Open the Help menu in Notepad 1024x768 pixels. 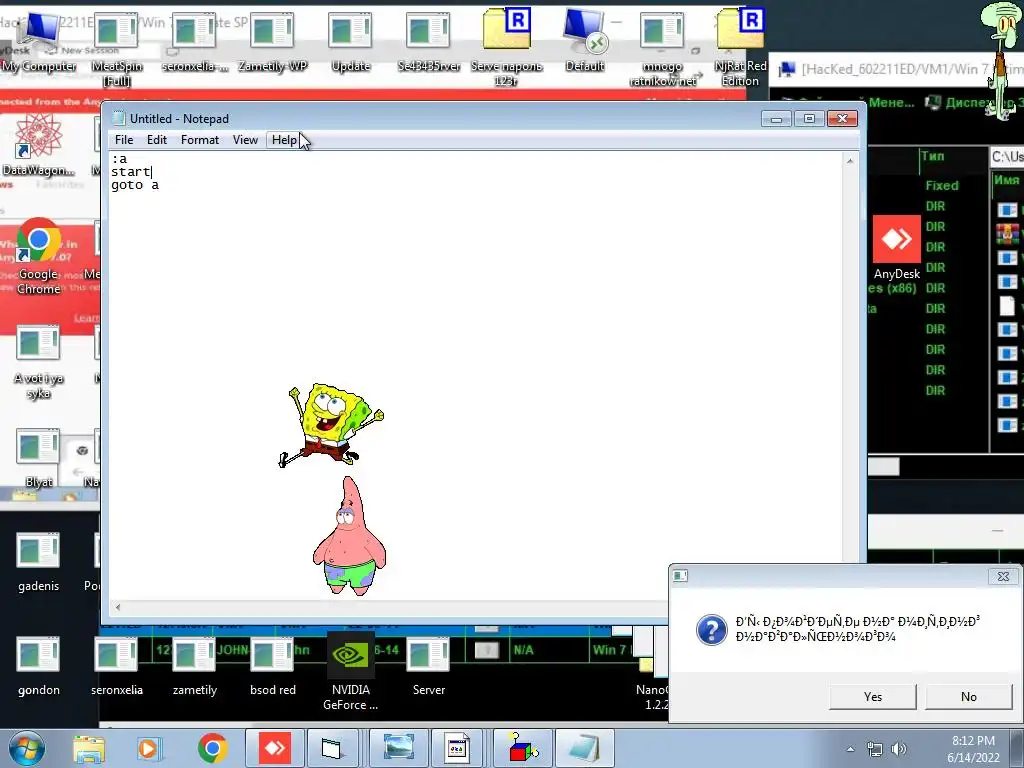click(284, 140)
